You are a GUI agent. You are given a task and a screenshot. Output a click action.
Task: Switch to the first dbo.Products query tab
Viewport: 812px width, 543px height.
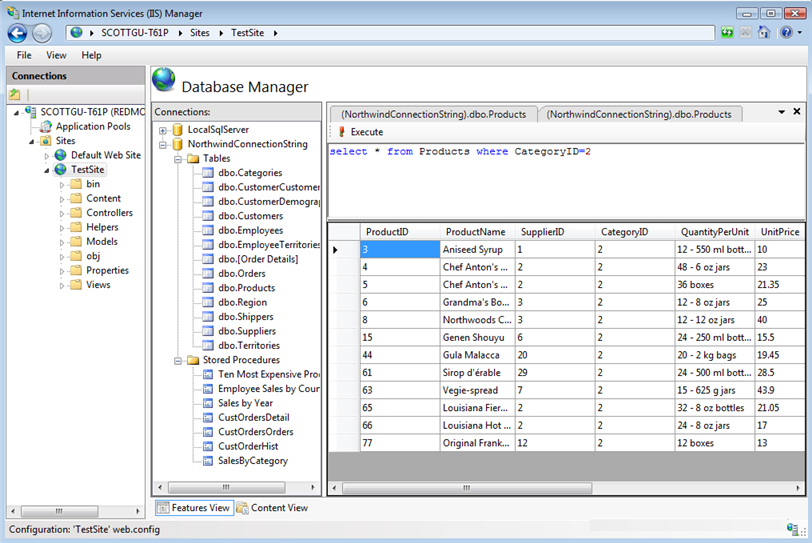click(433, 114)
